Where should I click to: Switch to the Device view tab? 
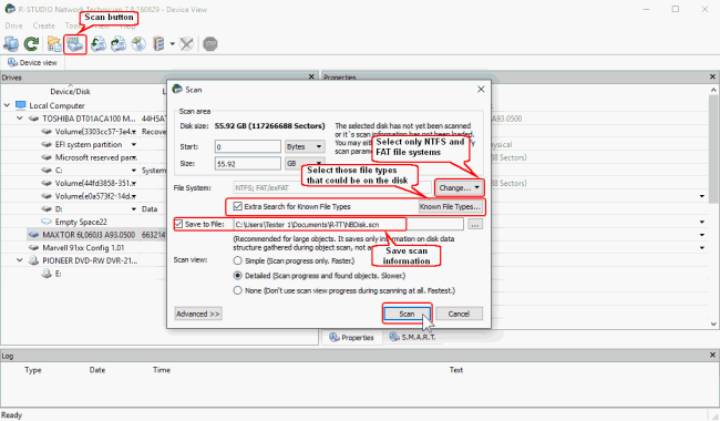click(32, 62)
